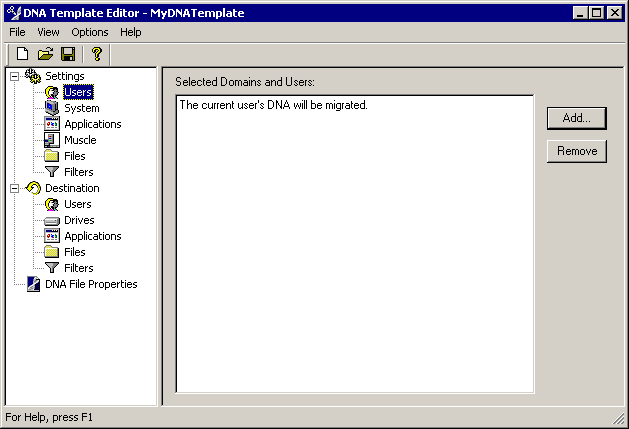Screen dimensions: 629x429
Task: Select Users label under Destination
Action: pos(78,204)
